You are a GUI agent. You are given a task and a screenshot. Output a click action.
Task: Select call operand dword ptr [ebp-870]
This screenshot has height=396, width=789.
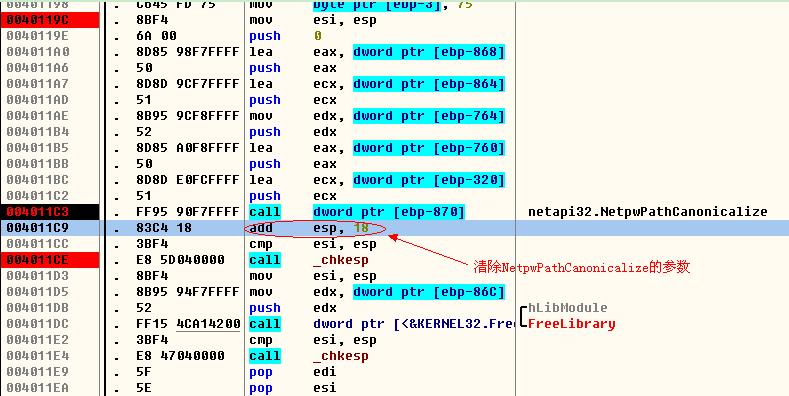click(x=389, y=212)
